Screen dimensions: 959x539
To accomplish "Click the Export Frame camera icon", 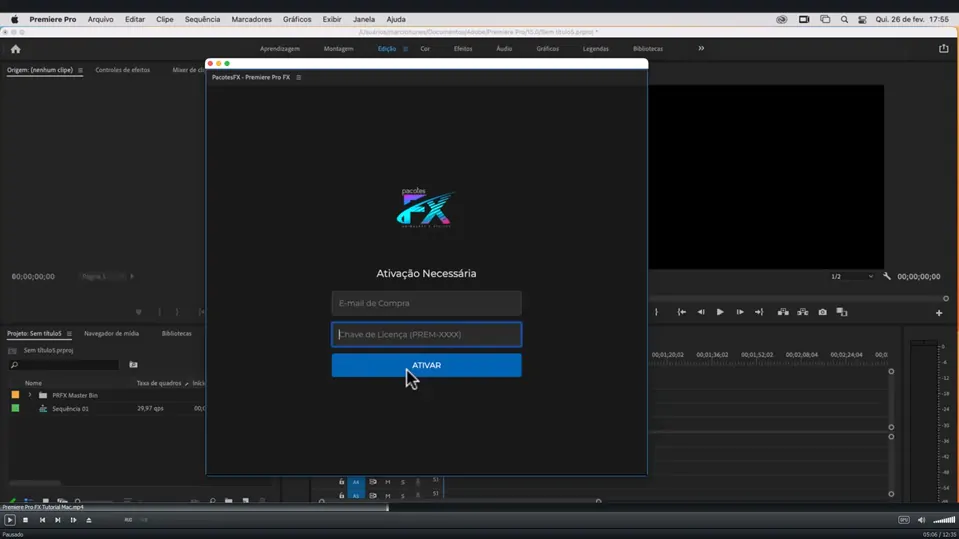I will point(822,312).
